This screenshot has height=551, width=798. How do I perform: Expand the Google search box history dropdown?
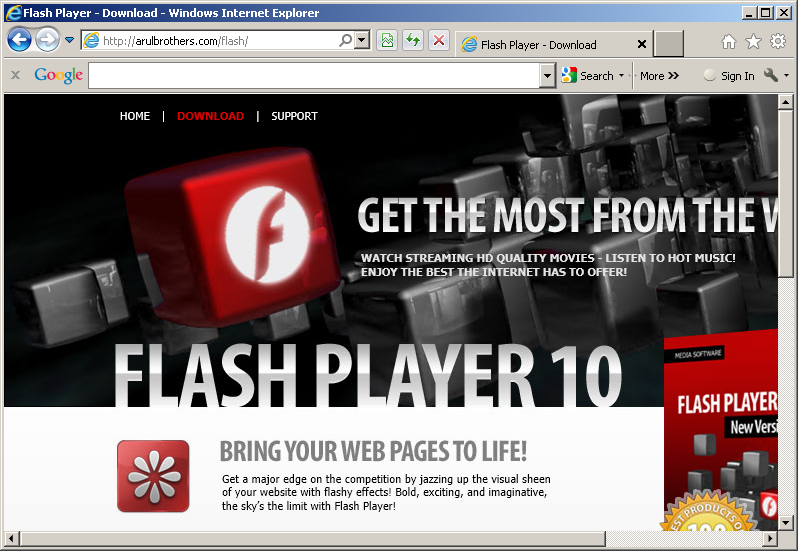point(547,76)
